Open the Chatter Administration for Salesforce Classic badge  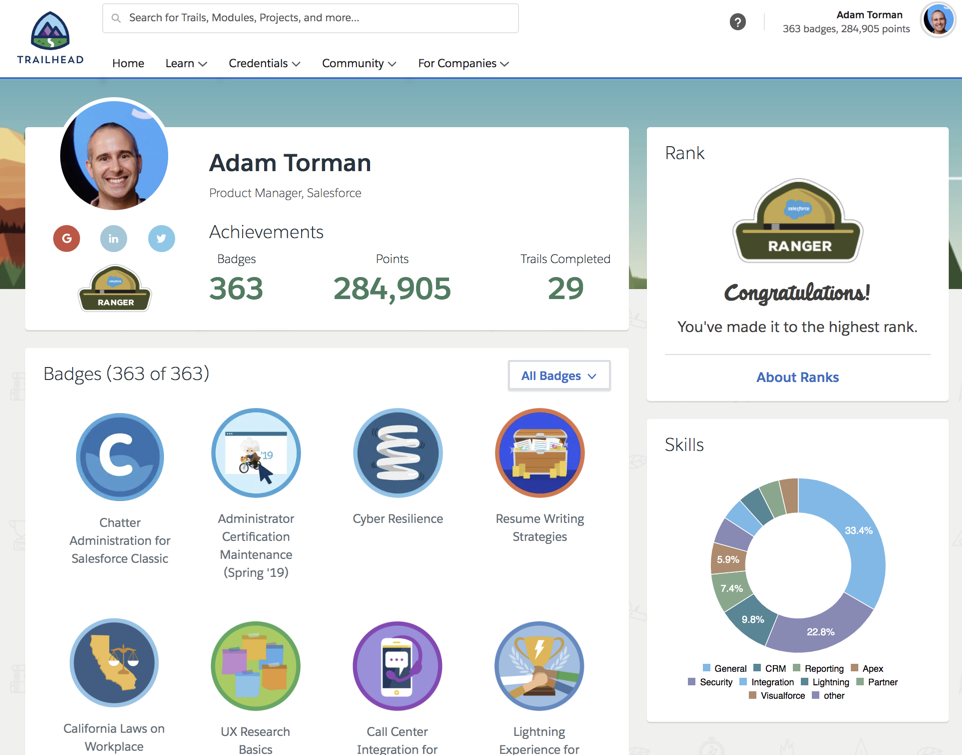tap(119, 453)
